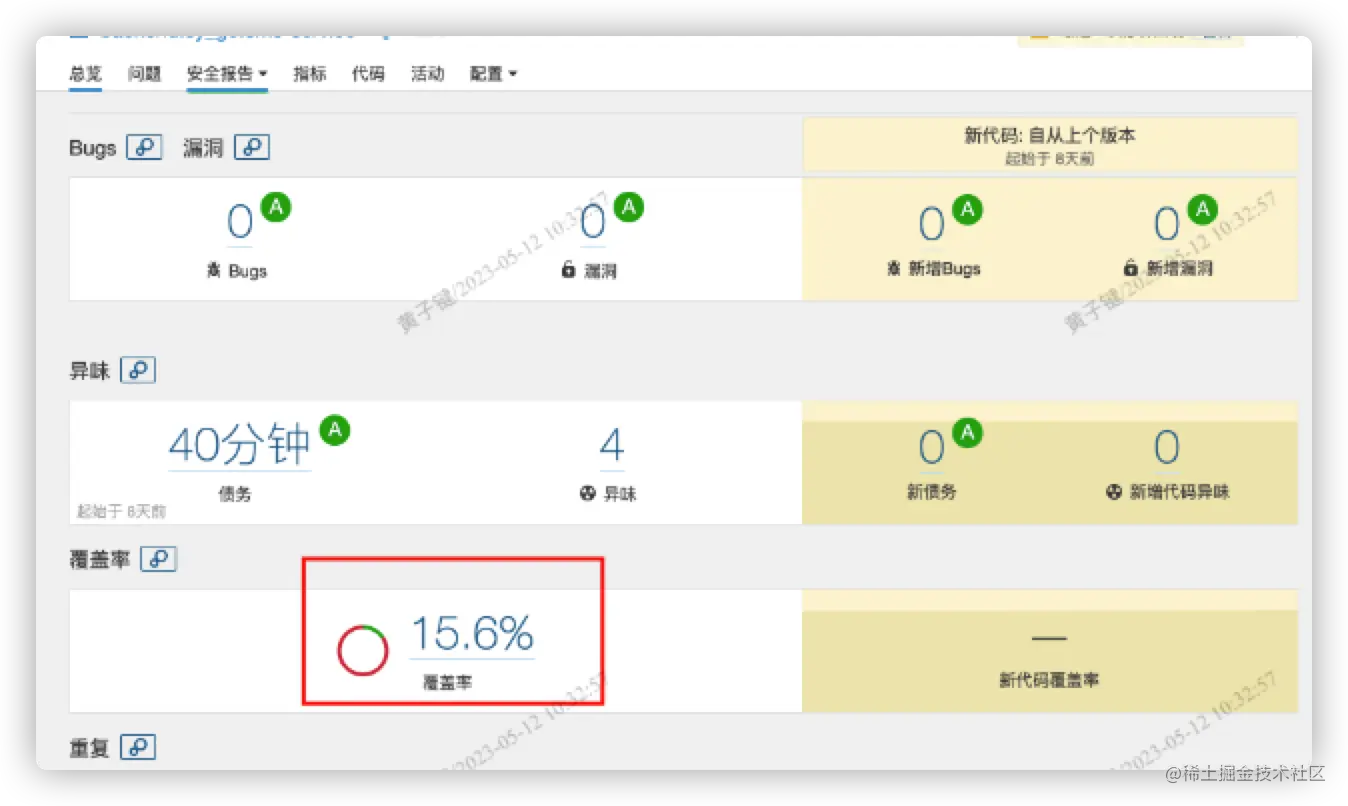Switch to the 问题 tab
The height and width of the screenshot is (806, 1348).
point(144,73)
